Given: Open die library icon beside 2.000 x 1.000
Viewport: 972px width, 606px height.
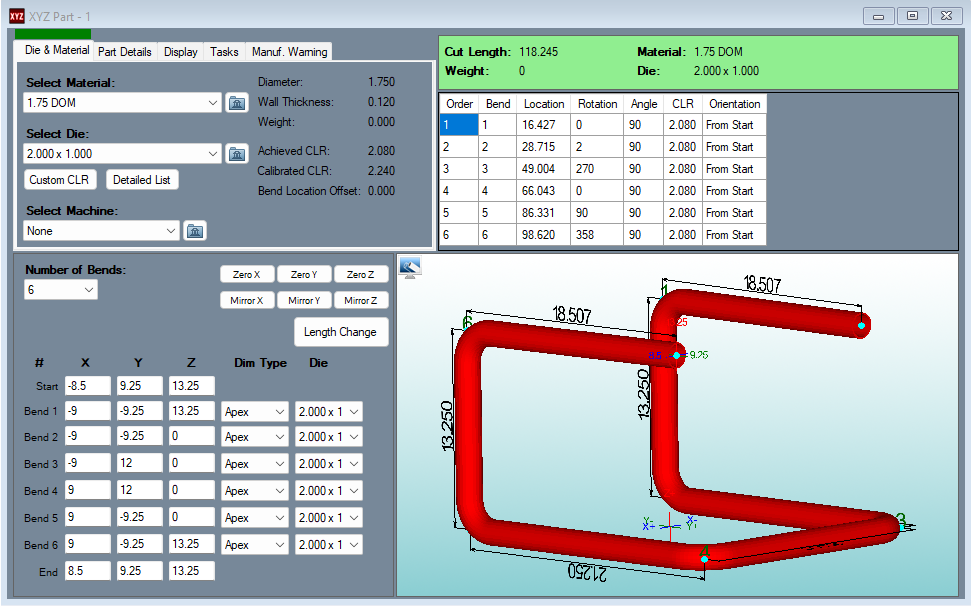Looking at the screenshot, I should click(x=236, y=154).
